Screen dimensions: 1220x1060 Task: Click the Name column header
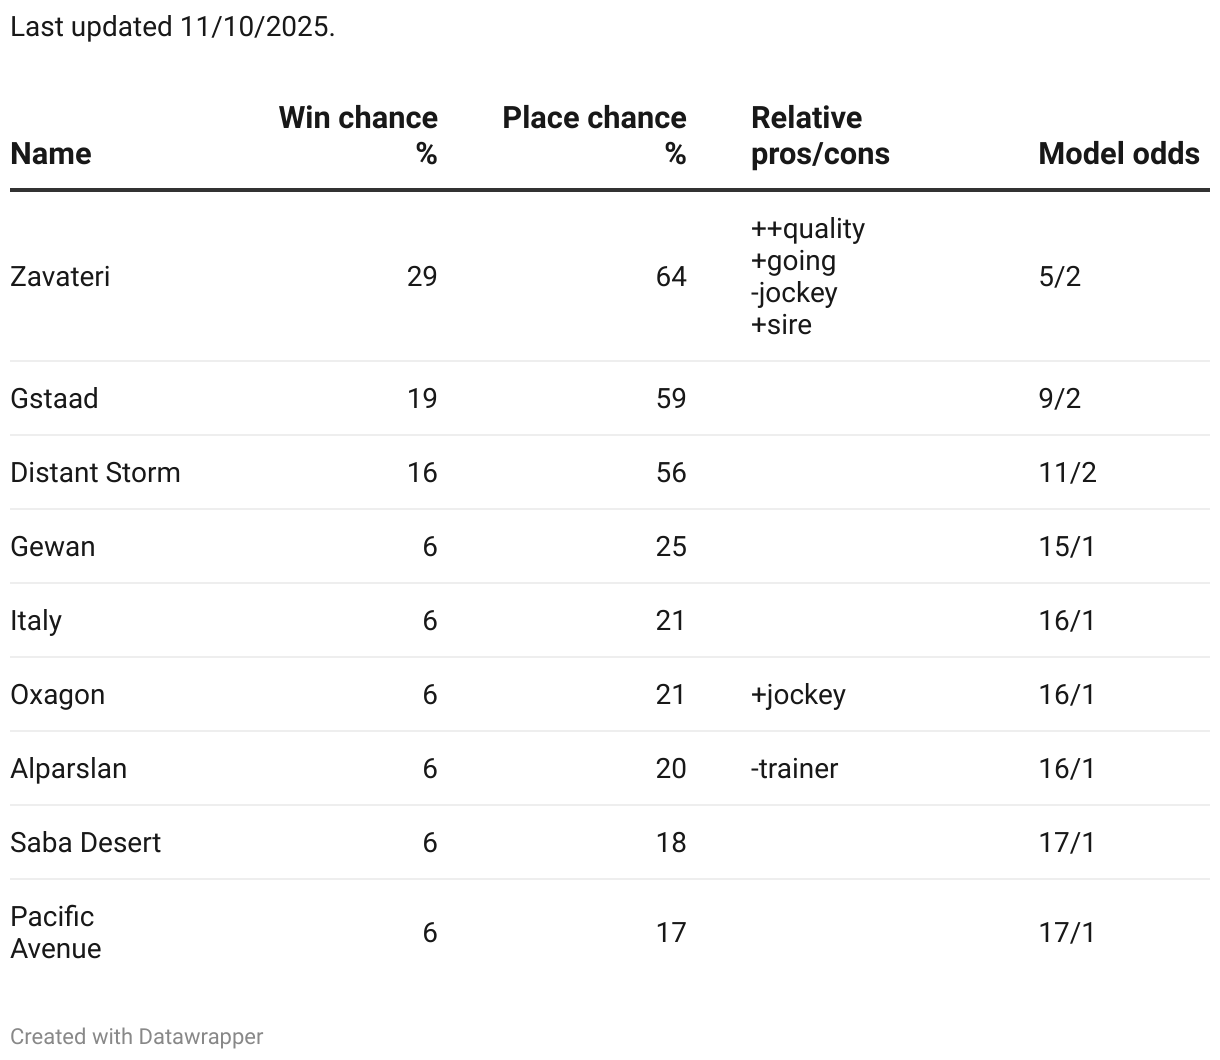pyautogui.click(x=50, y=153)
